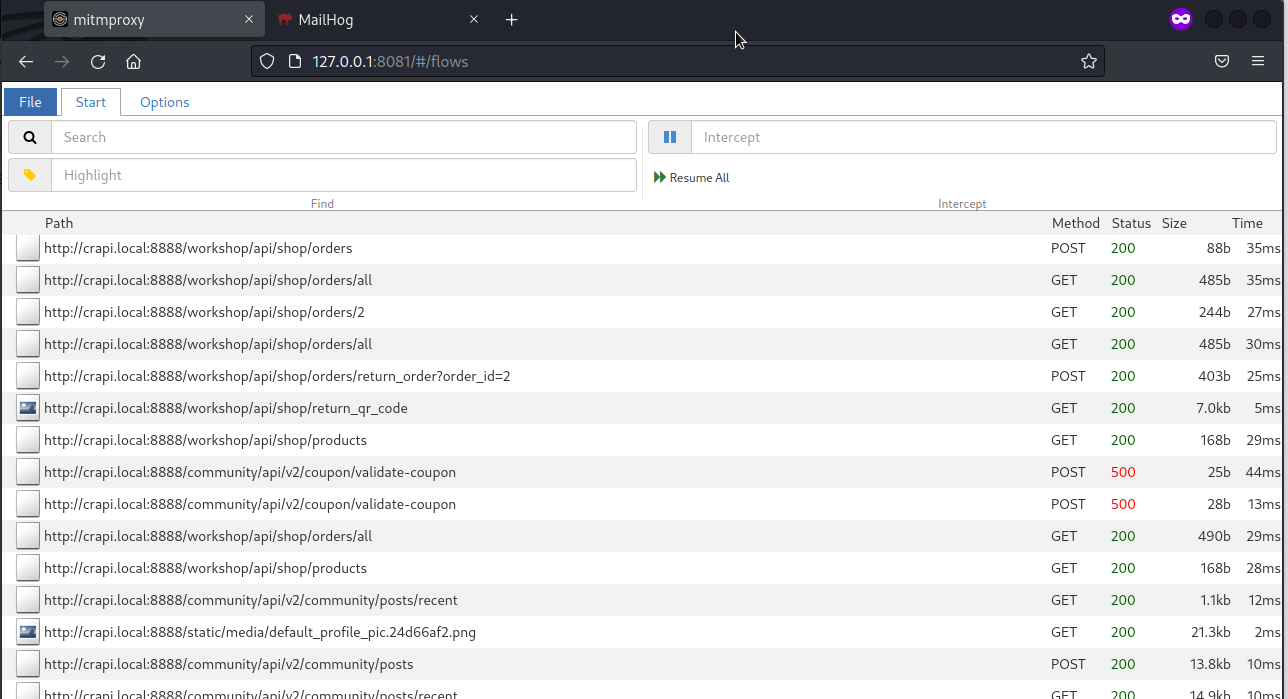Reload the page with browser refresh icon

[98, 62]
